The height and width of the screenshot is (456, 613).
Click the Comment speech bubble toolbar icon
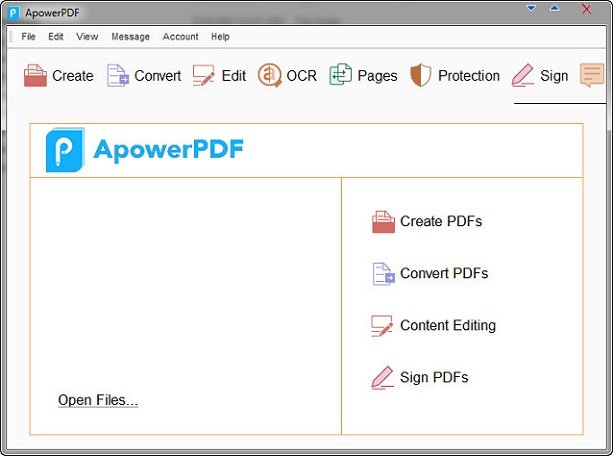coord(592,75)
